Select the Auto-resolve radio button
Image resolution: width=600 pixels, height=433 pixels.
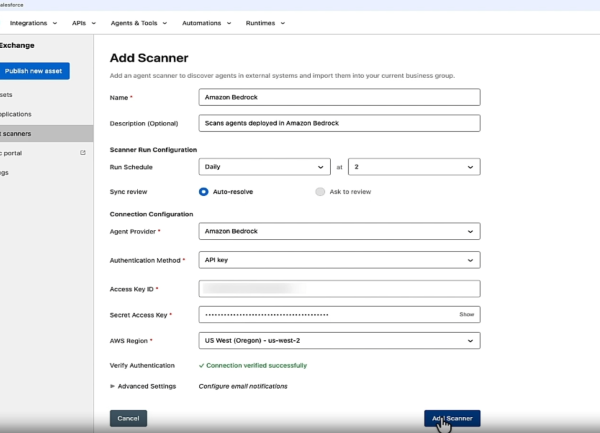coord(204,192)
